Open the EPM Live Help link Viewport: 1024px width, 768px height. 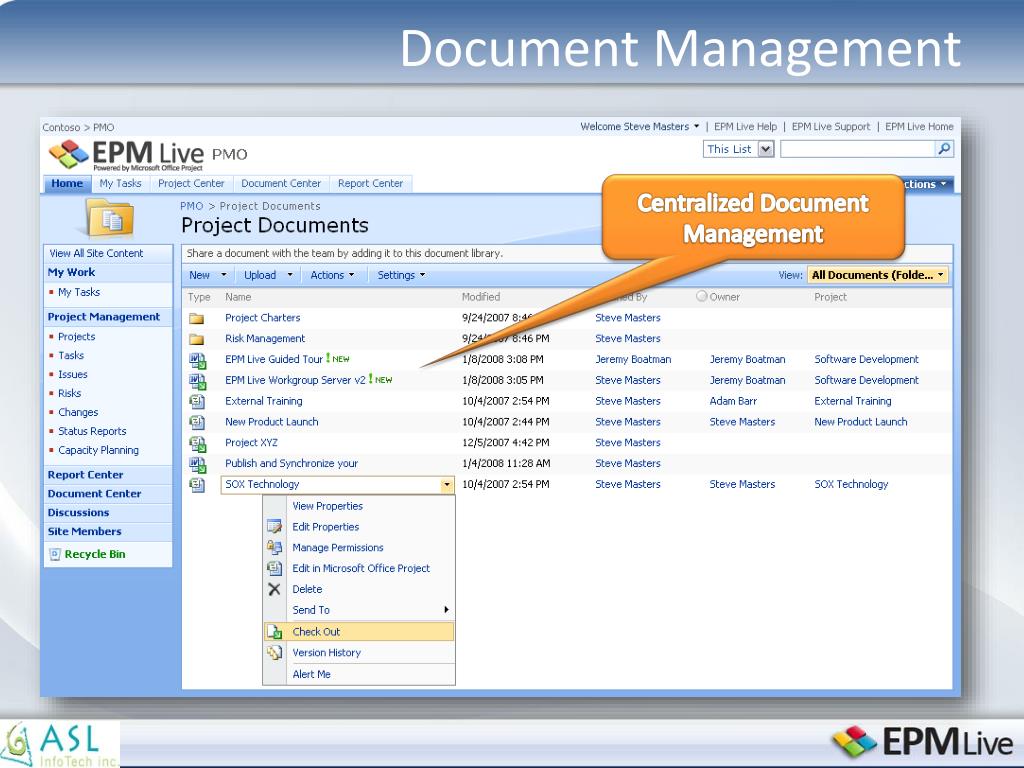pos(745,127)
